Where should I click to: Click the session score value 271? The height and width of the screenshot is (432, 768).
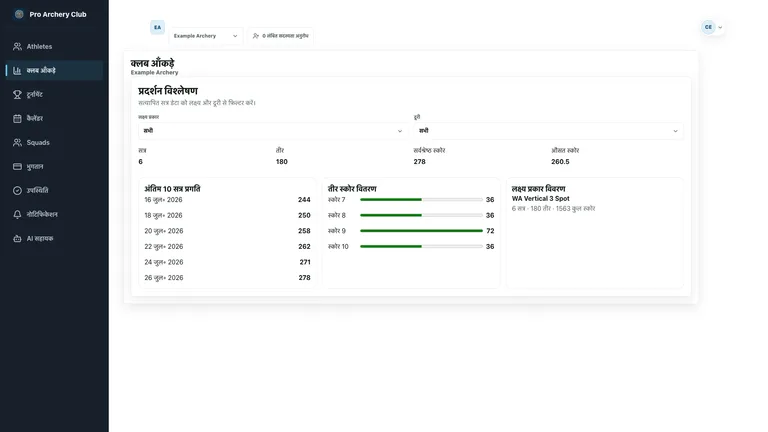click(305, 262)
